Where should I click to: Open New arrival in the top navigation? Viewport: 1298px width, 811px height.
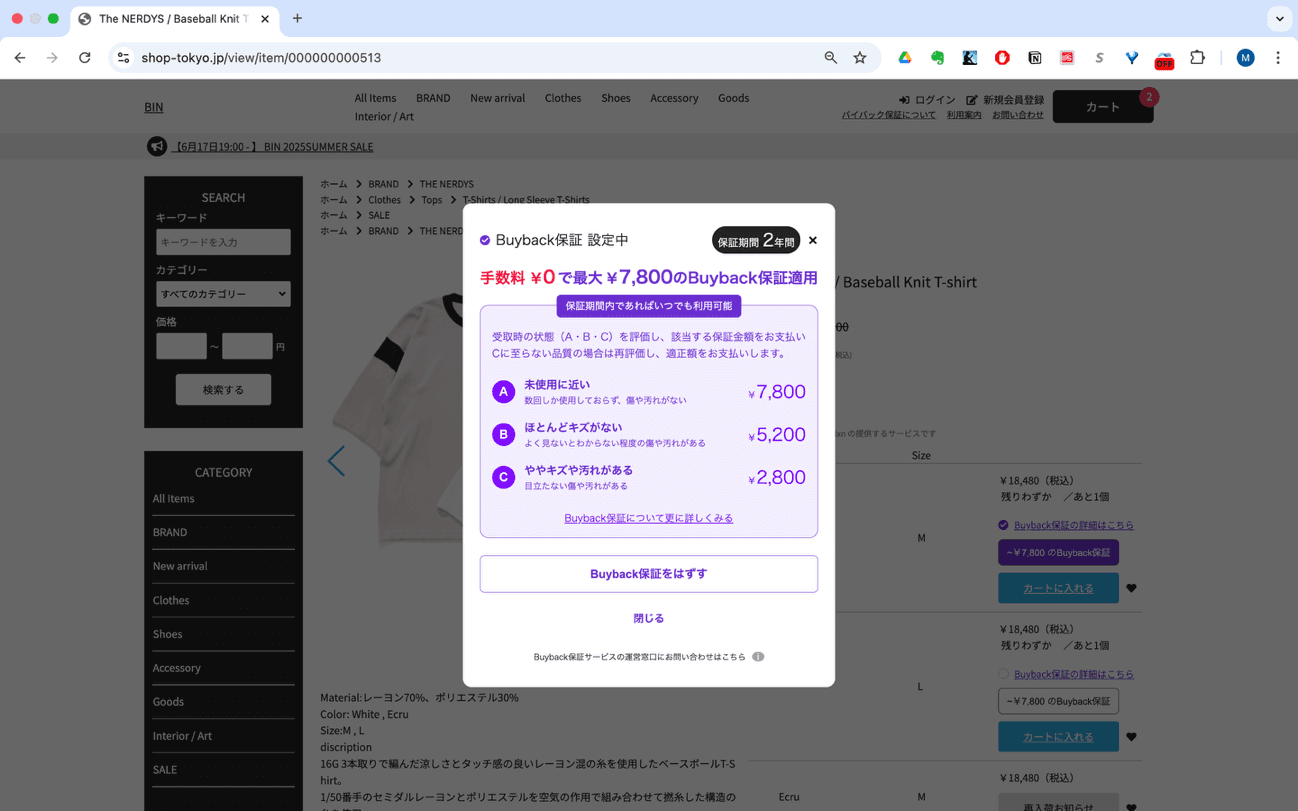click(x=497, y=98)
